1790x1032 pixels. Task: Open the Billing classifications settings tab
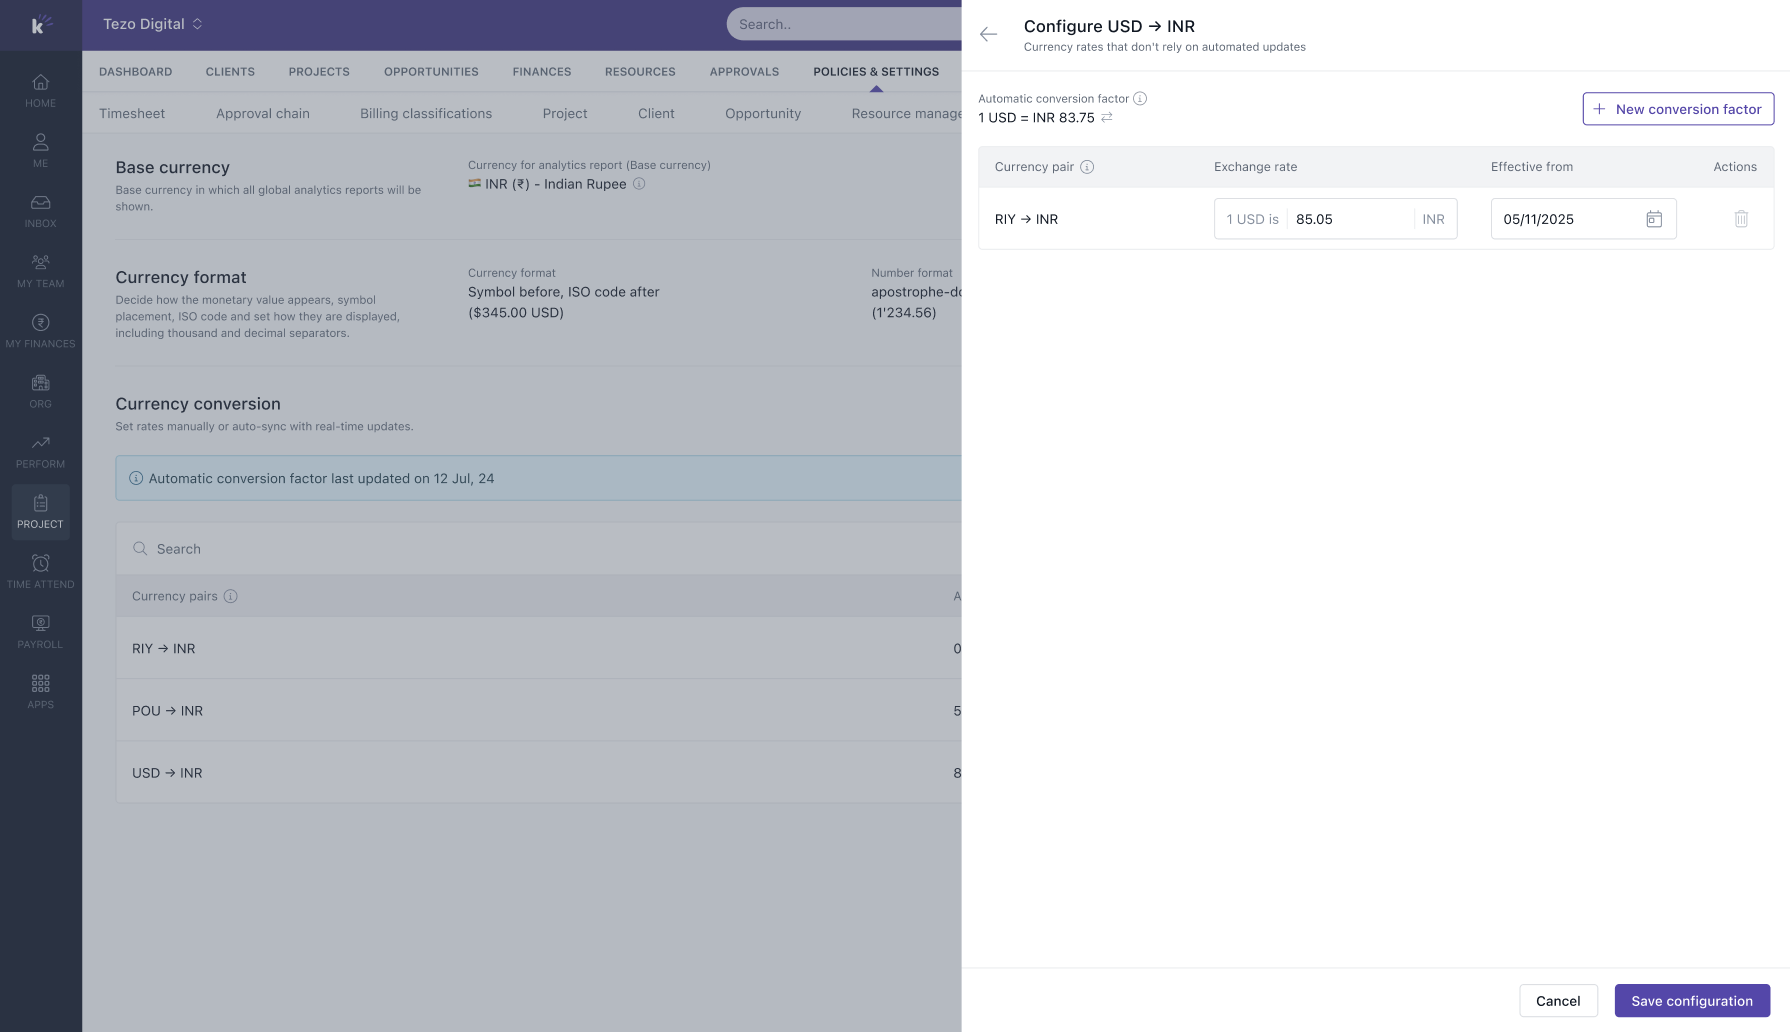pyautogui.click(x=426, y=114)
